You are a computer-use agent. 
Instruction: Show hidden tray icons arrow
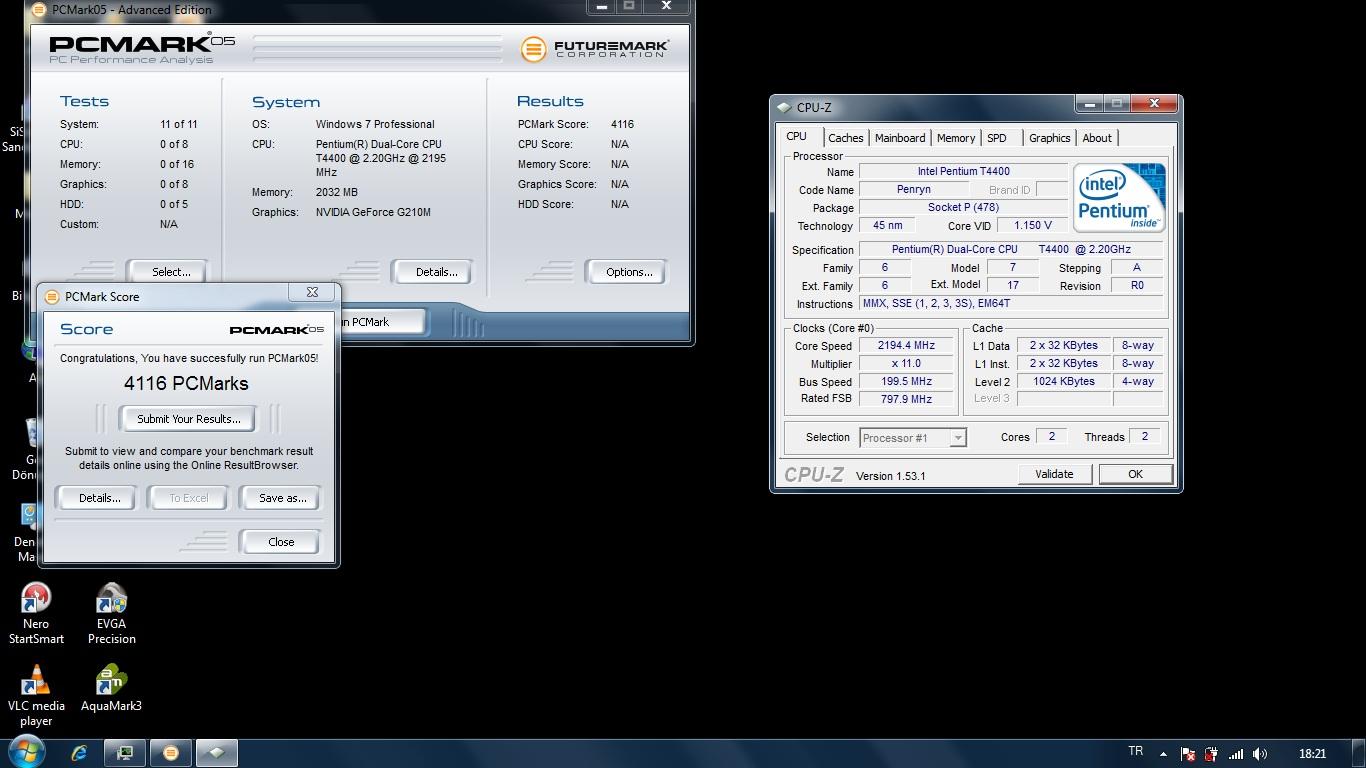1163,754
